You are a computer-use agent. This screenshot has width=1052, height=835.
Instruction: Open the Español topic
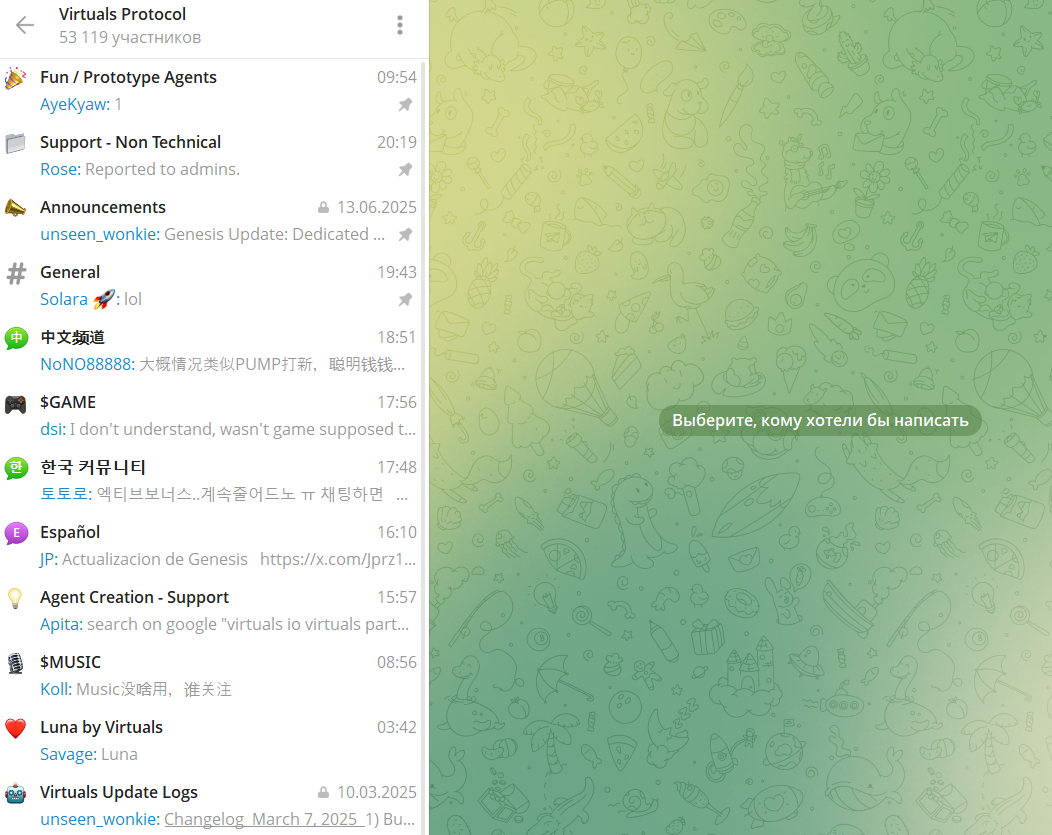tap(211, 547)
